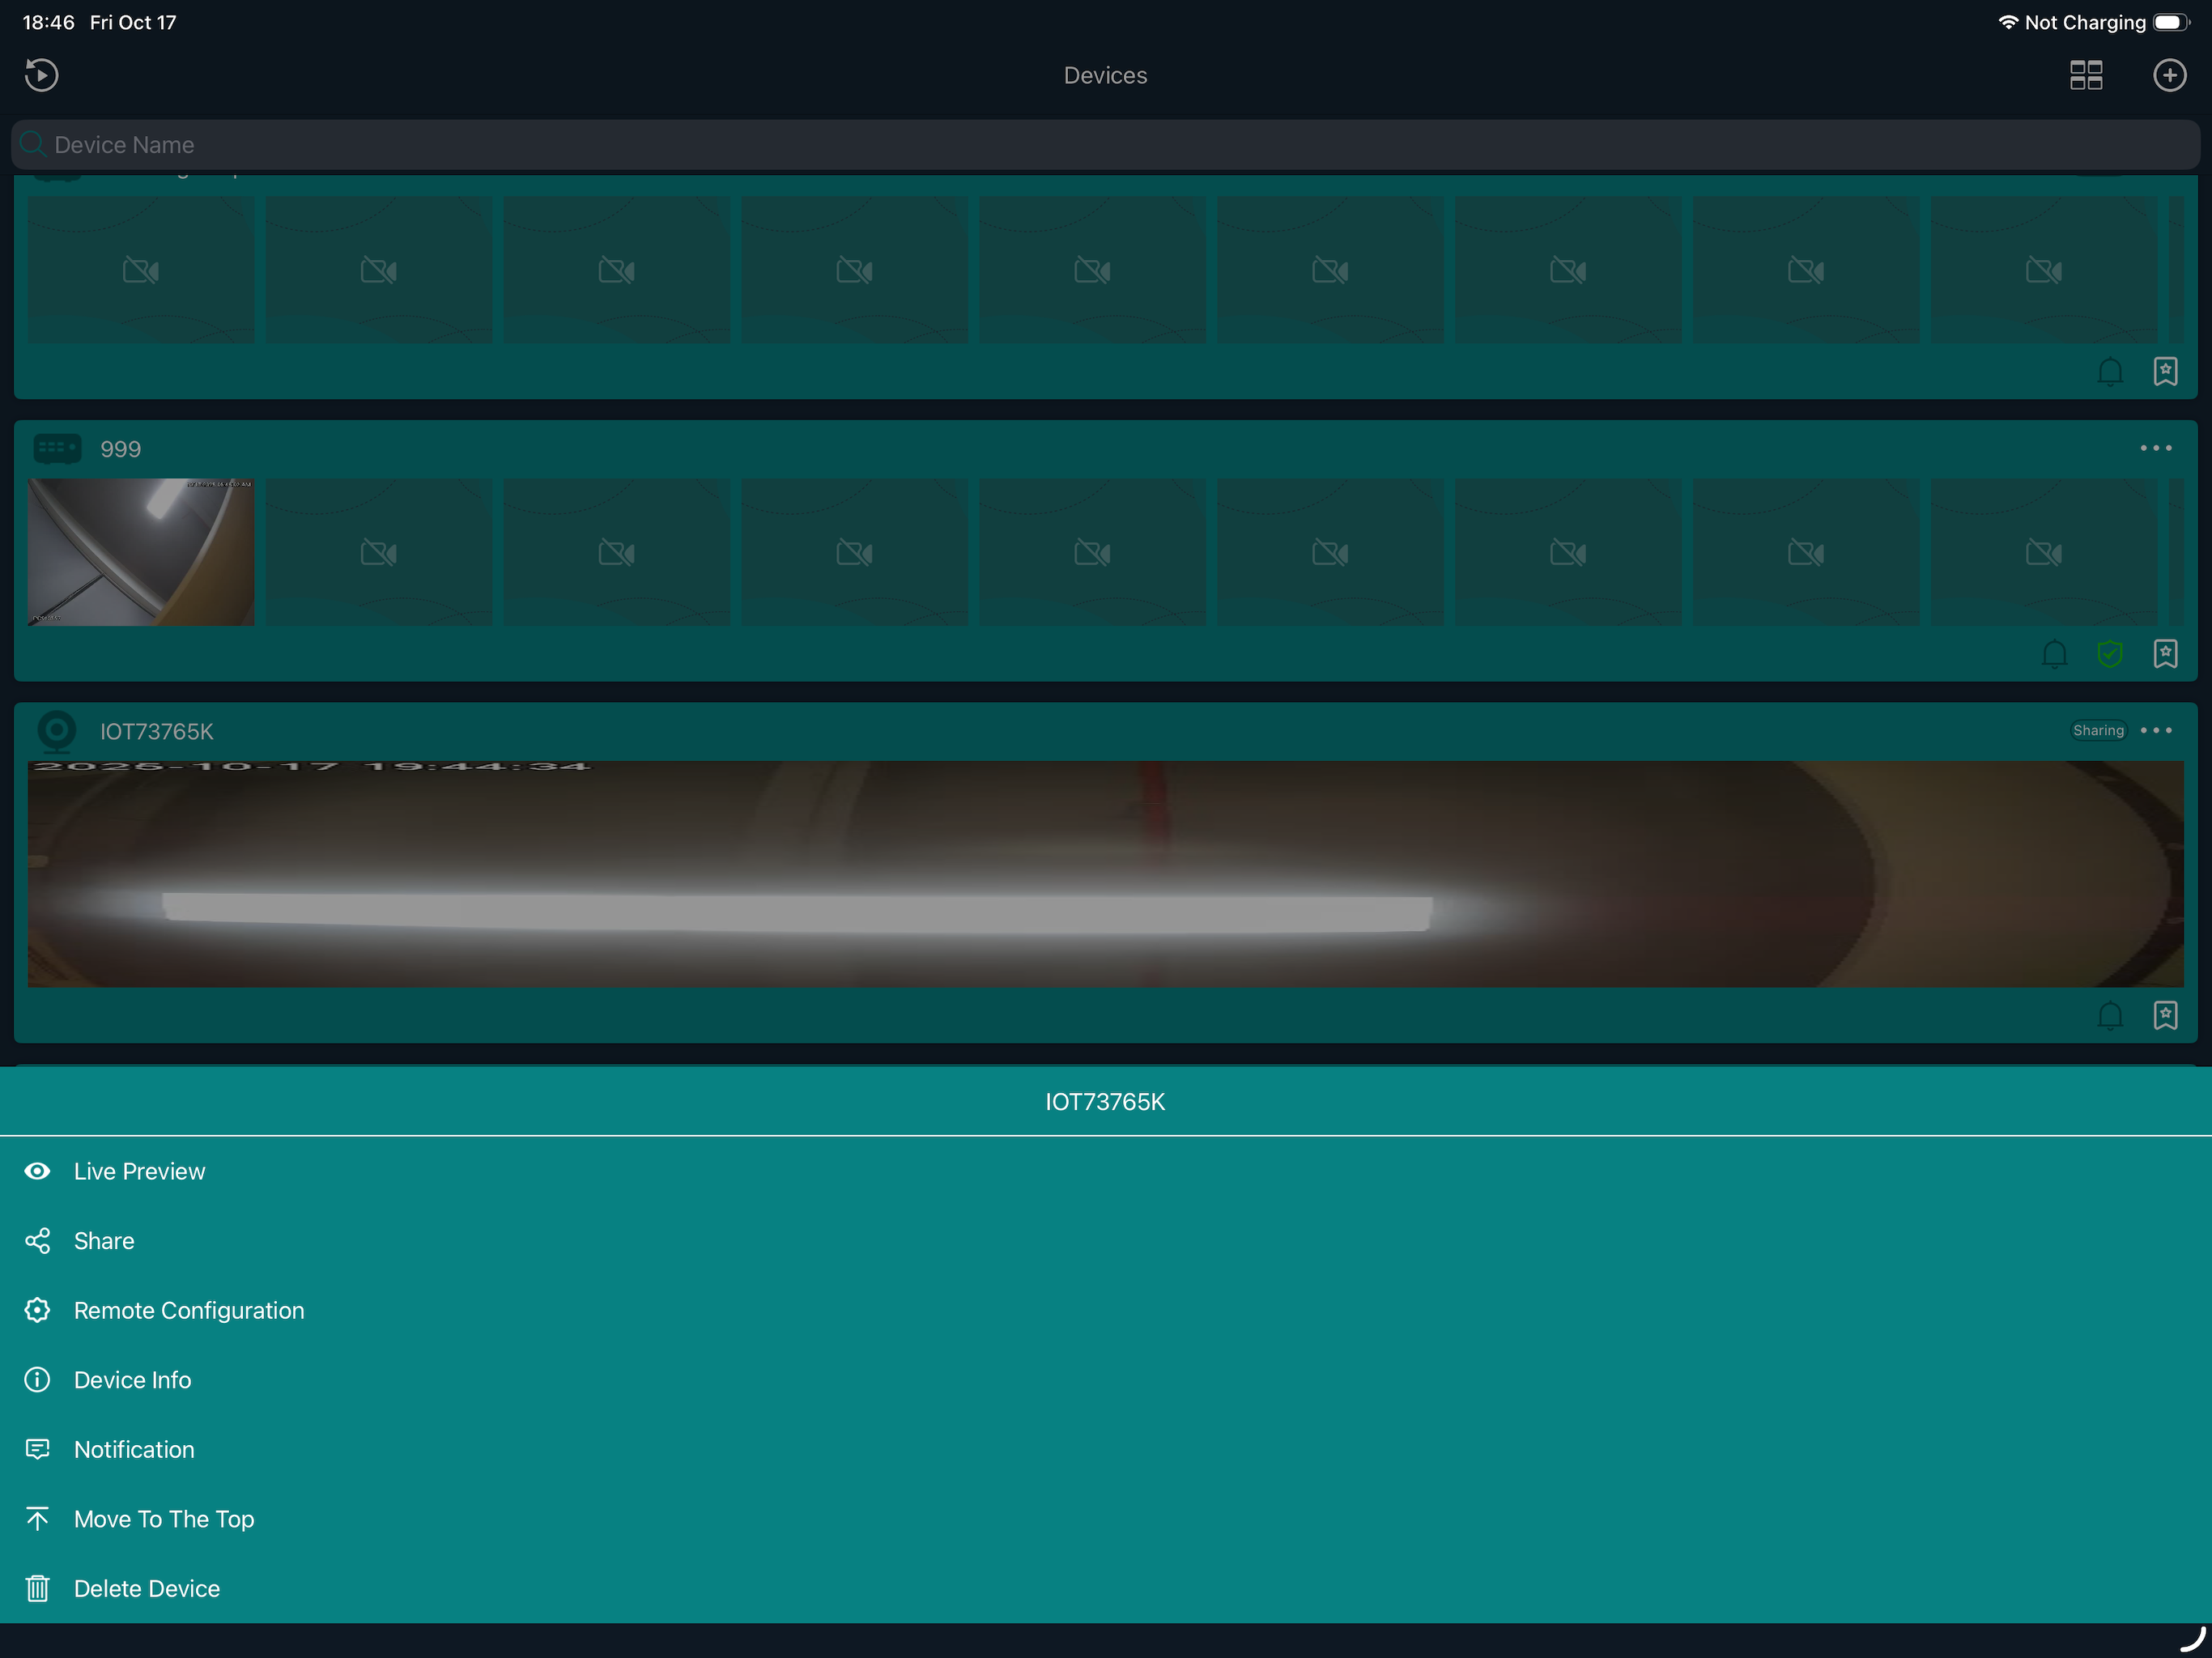This screenshot has width=2212, height=1658.
Task: Click the Sharing badge on IOT73765K
Action: click(x=2098, y=731)
